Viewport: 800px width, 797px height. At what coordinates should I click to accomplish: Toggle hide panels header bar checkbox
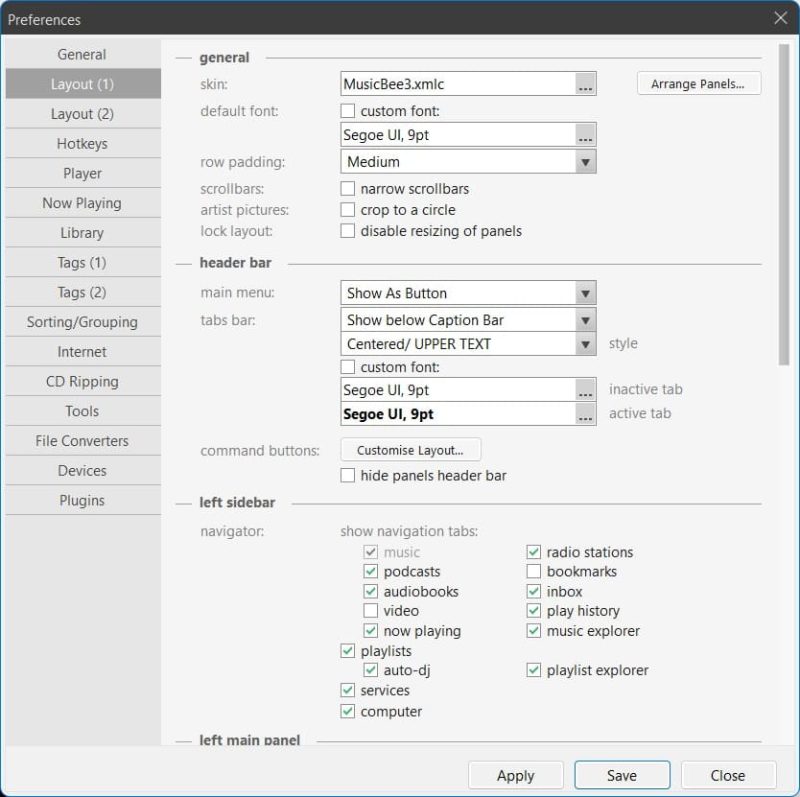(347, 476)
